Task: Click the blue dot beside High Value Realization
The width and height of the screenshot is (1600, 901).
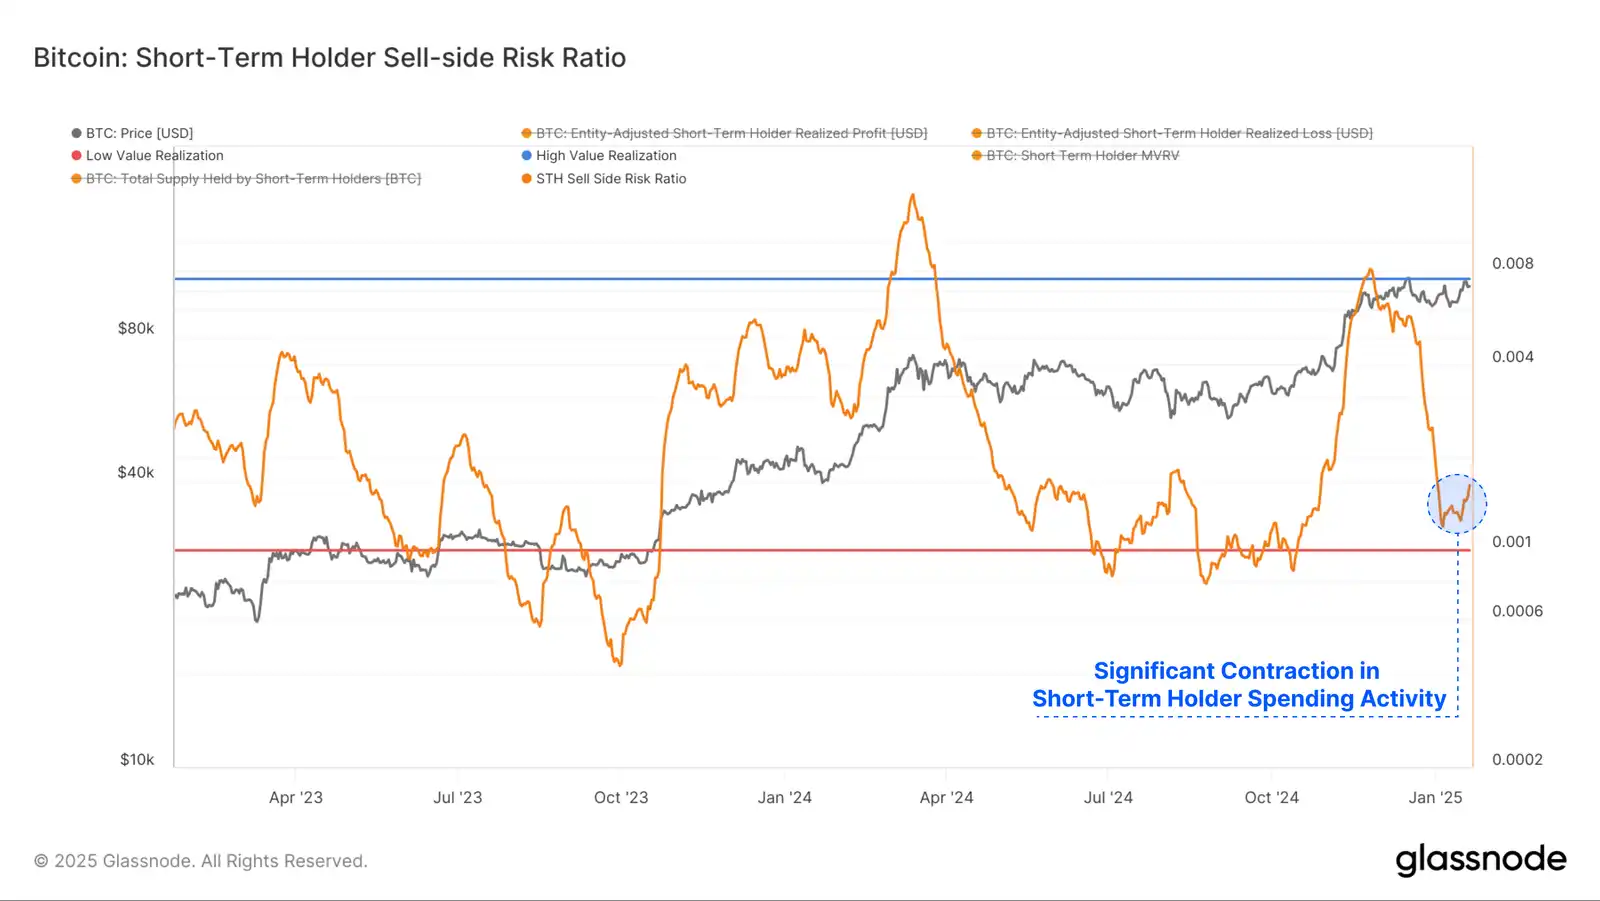Action: pos(526,156)
